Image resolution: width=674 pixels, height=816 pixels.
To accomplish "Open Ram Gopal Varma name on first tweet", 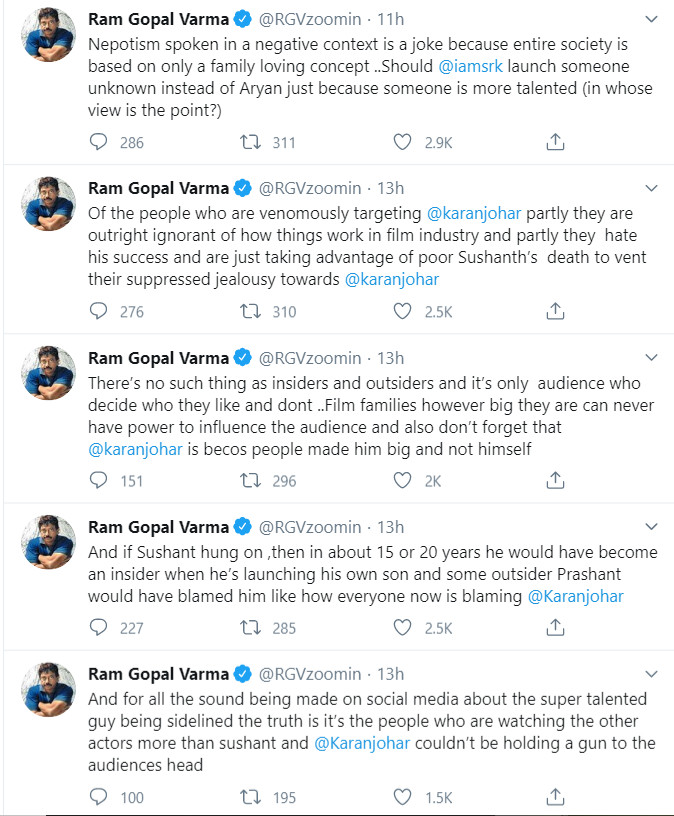I will (158, 19).
